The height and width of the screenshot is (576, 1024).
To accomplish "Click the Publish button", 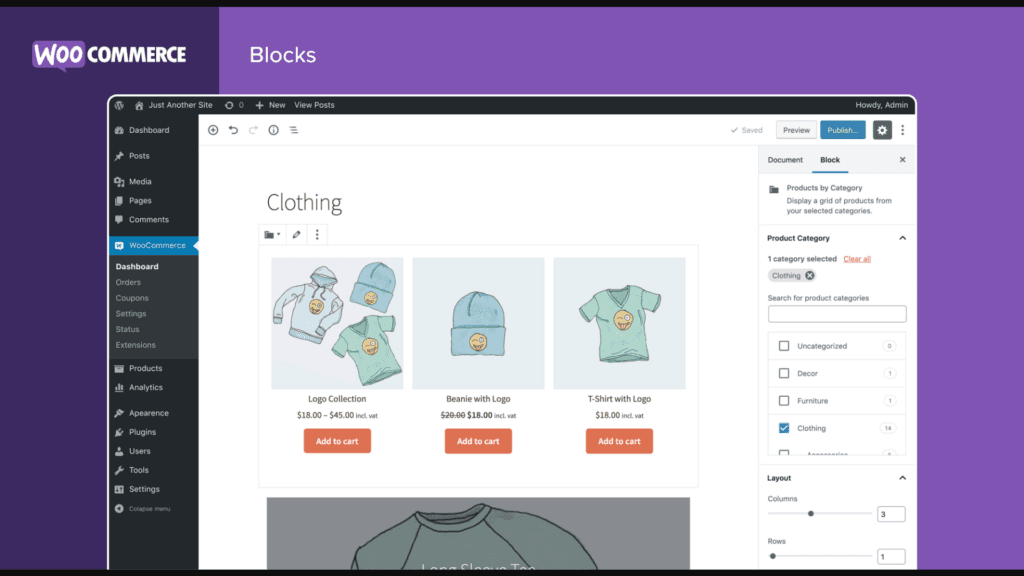I will tap(842, 130).
